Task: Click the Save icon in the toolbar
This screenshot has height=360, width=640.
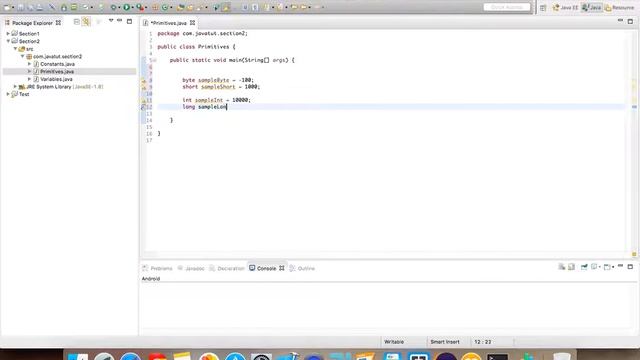Action: (x=20, y=7)
